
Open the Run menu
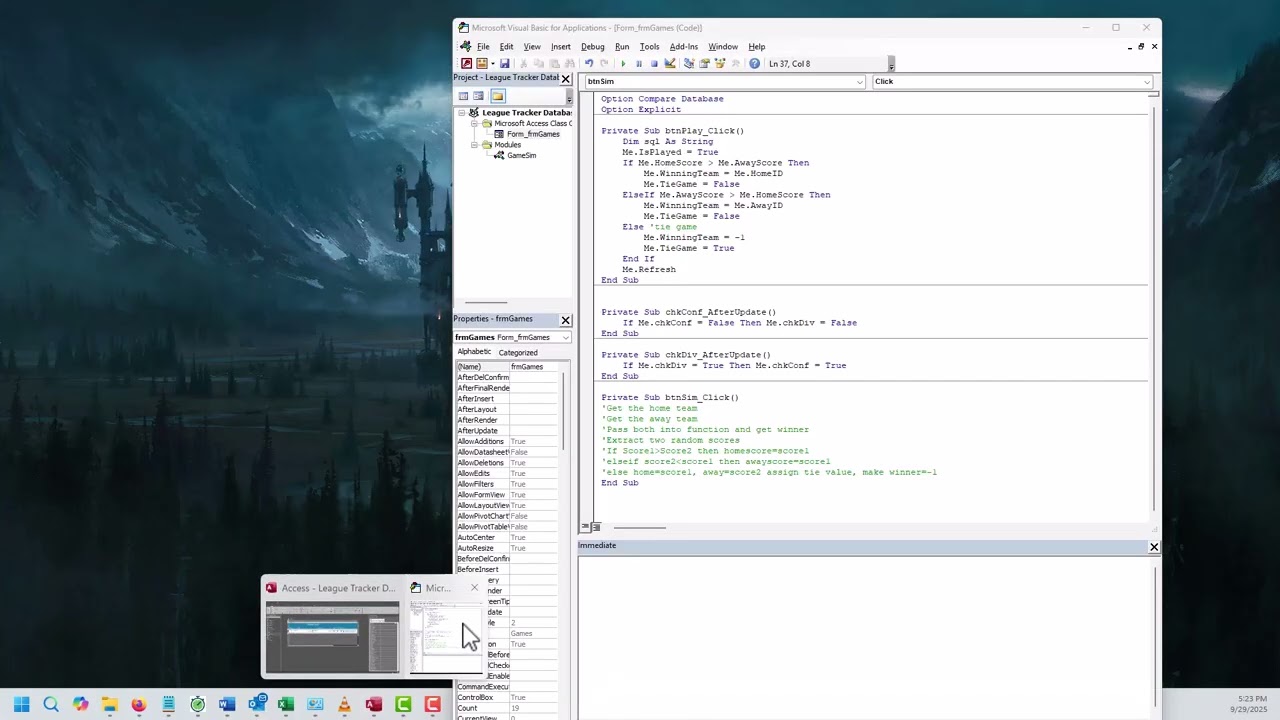[x=622, y=47]
